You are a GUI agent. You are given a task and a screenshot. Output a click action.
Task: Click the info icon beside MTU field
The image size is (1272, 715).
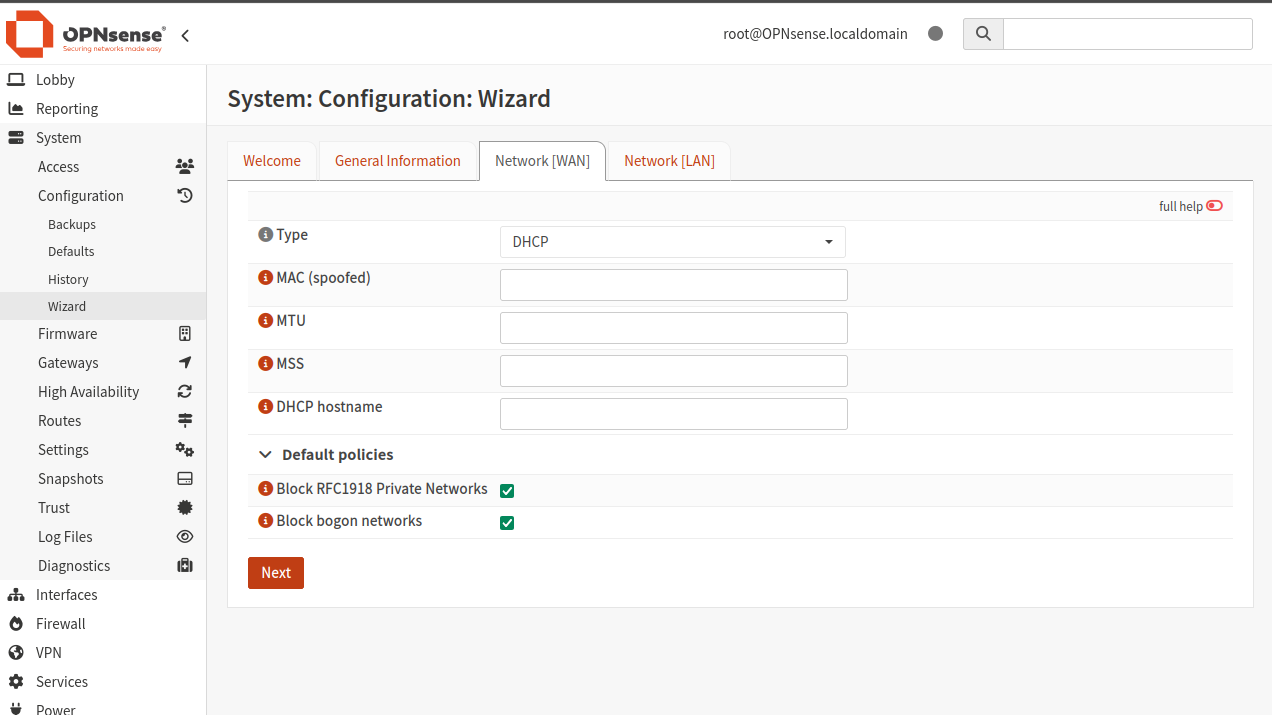point(265,320)
